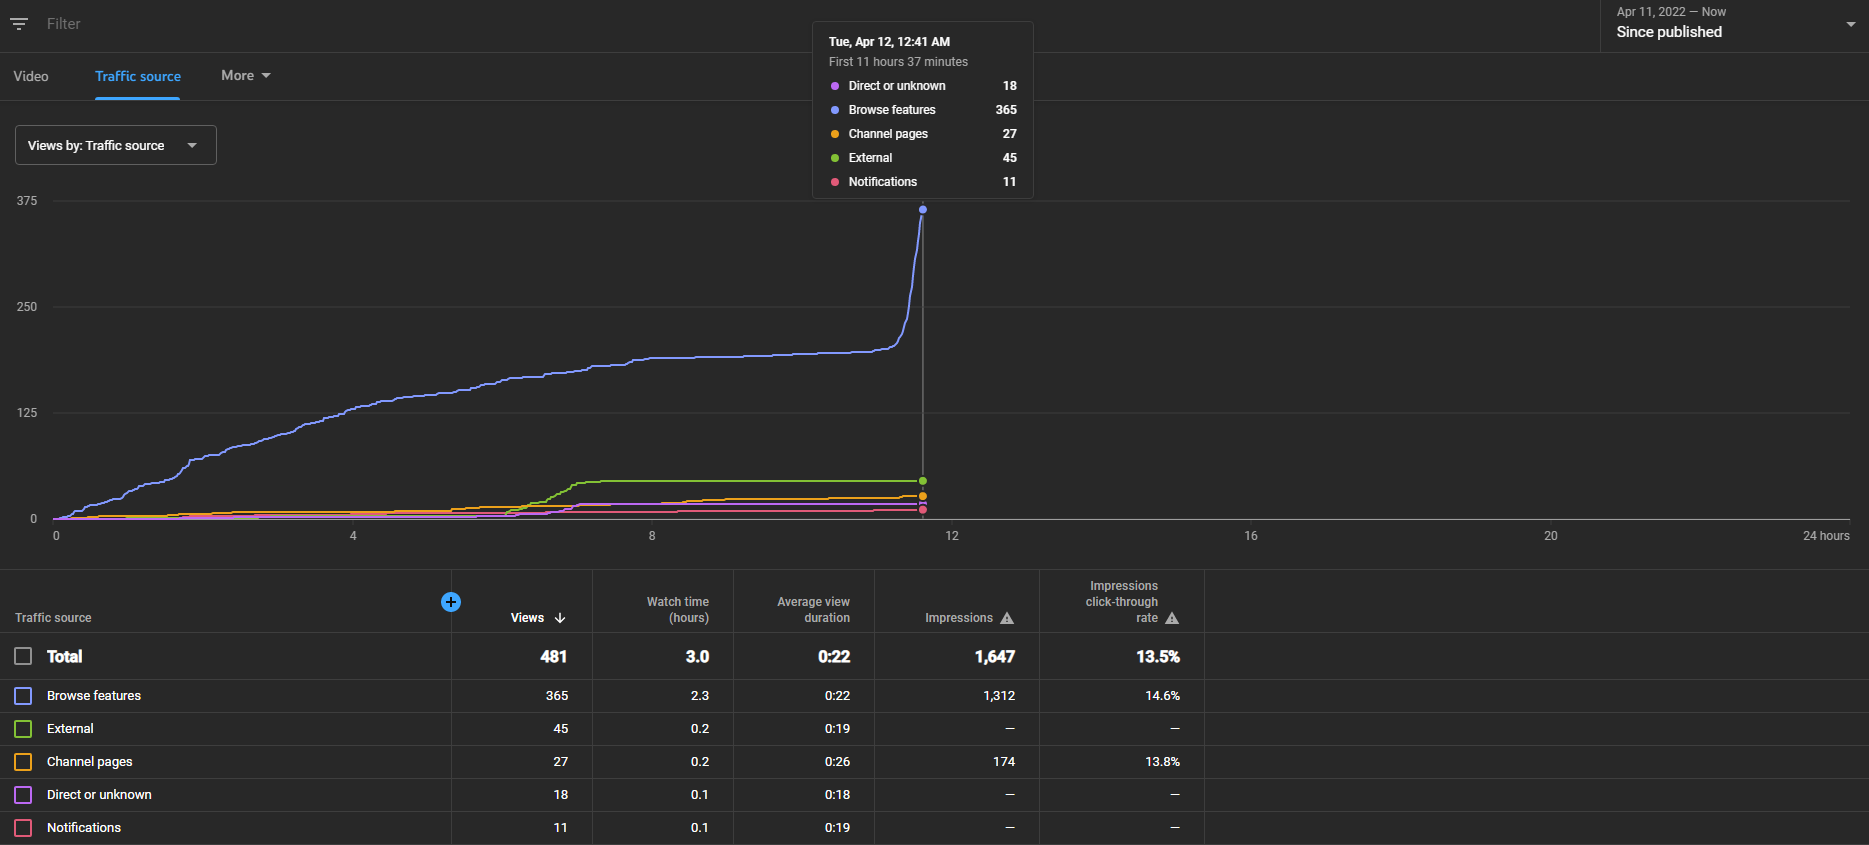This screenshot has width=1869, height=845.
Task: Click the Impressions warning triangle icon
Action: click(1007, 618)
